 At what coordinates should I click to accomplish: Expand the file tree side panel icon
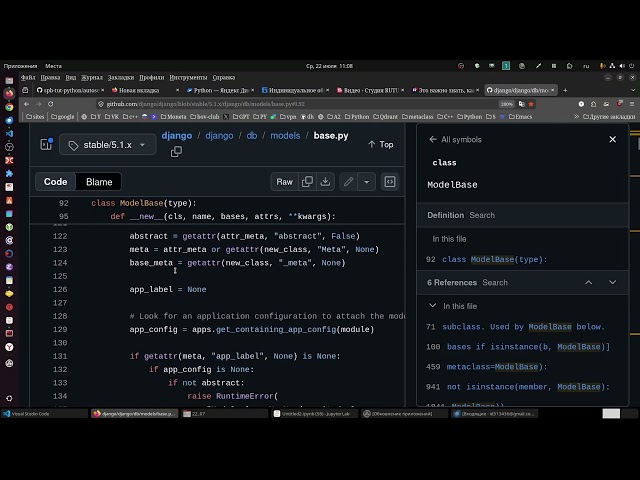(46, 144)
